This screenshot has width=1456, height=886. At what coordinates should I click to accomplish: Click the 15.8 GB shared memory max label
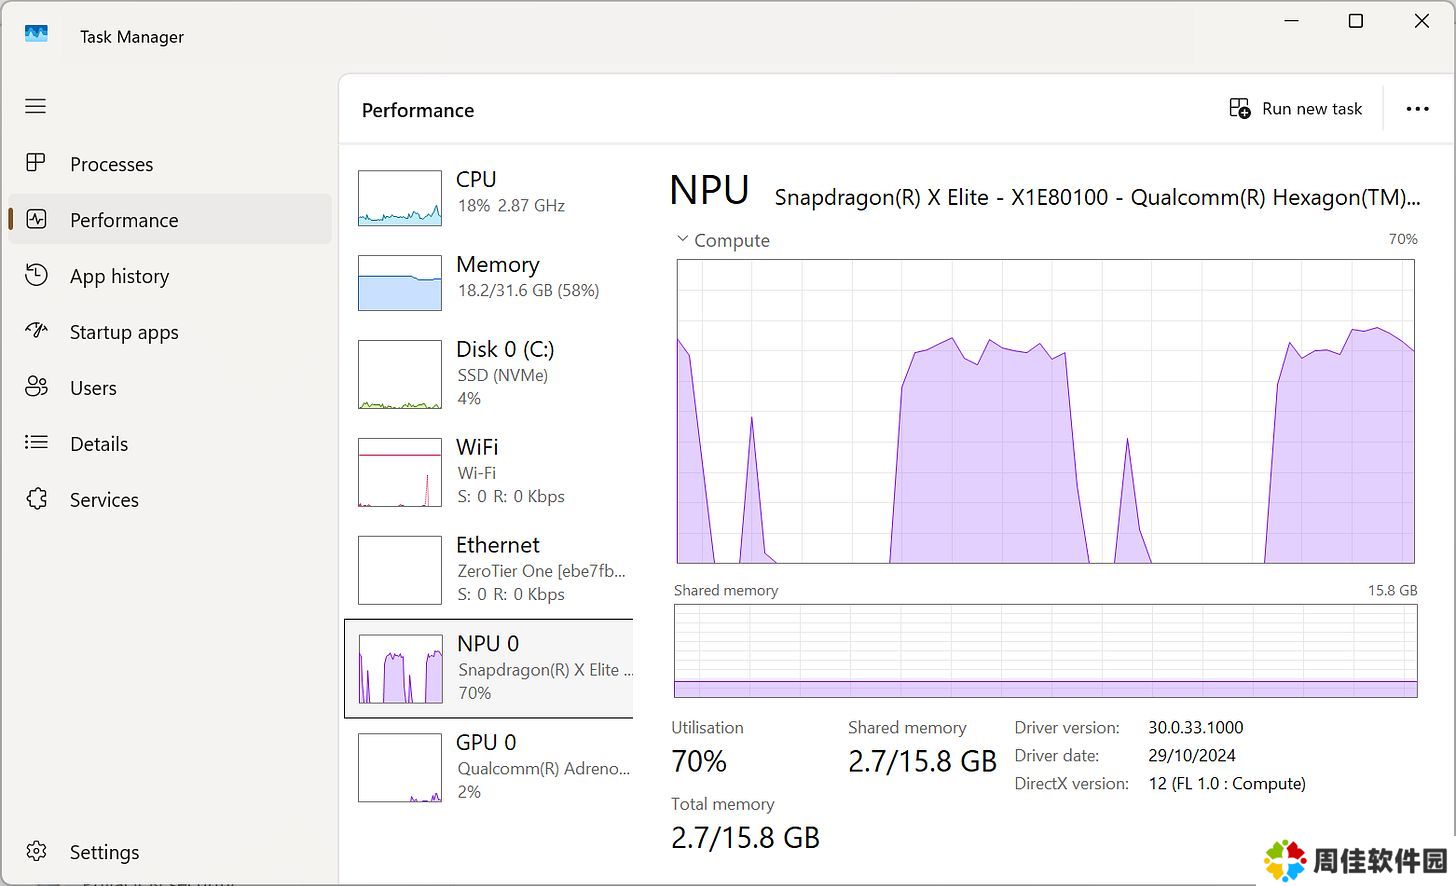(1392, 590)
